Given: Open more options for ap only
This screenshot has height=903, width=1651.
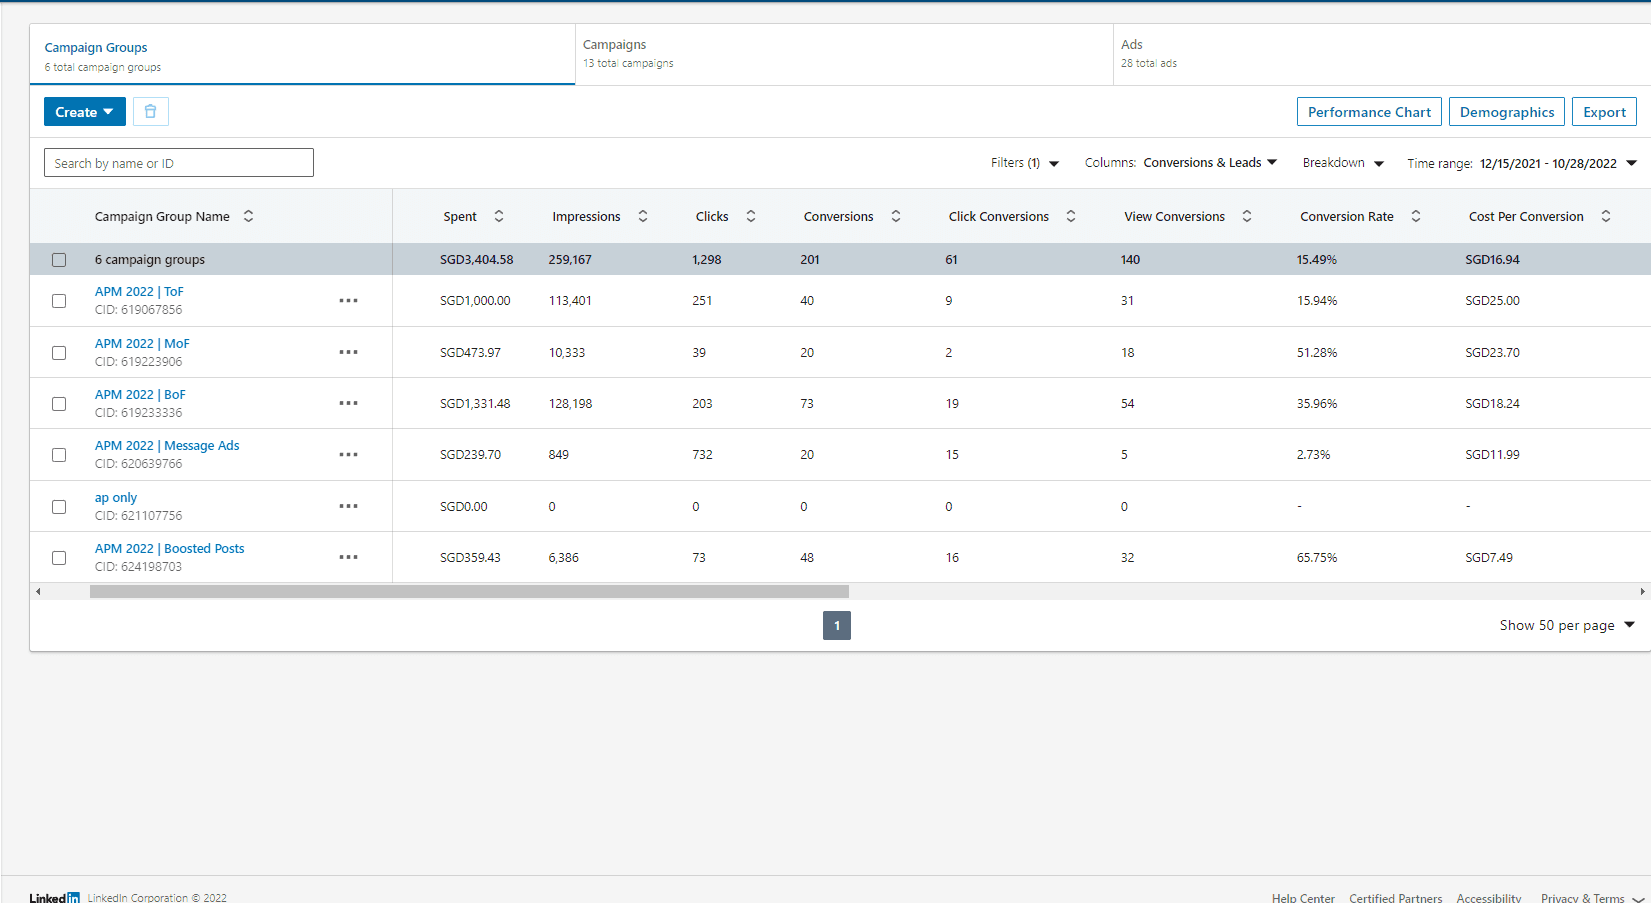Looking at the screenshot, I should [348, 506].
